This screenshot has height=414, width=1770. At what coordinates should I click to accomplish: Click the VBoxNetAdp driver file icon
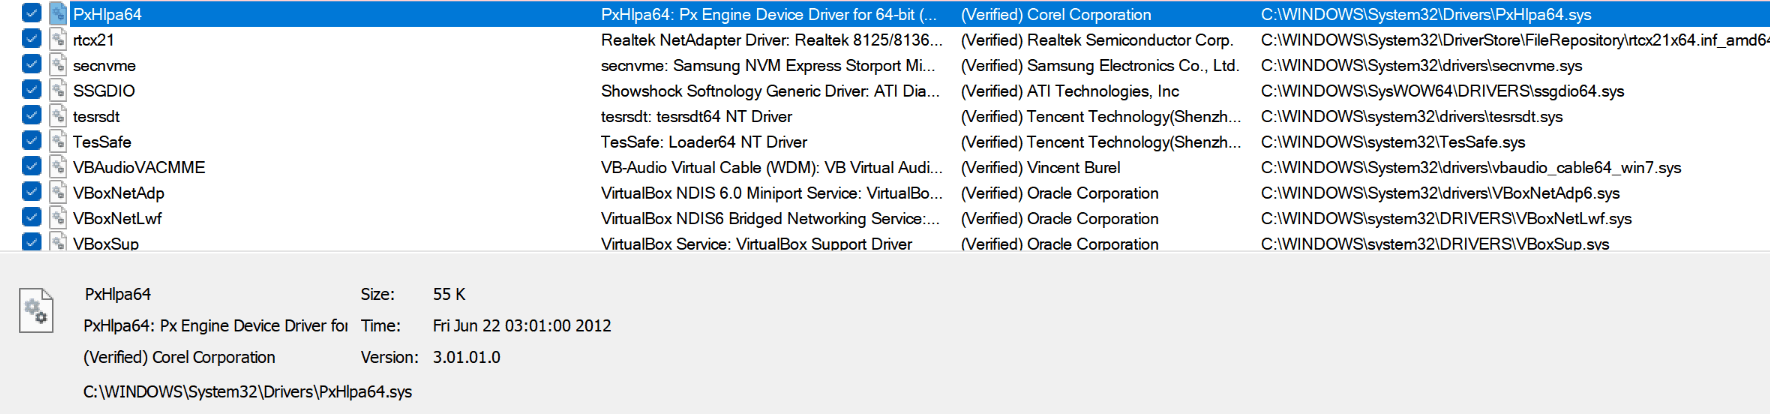click(58, 193)
